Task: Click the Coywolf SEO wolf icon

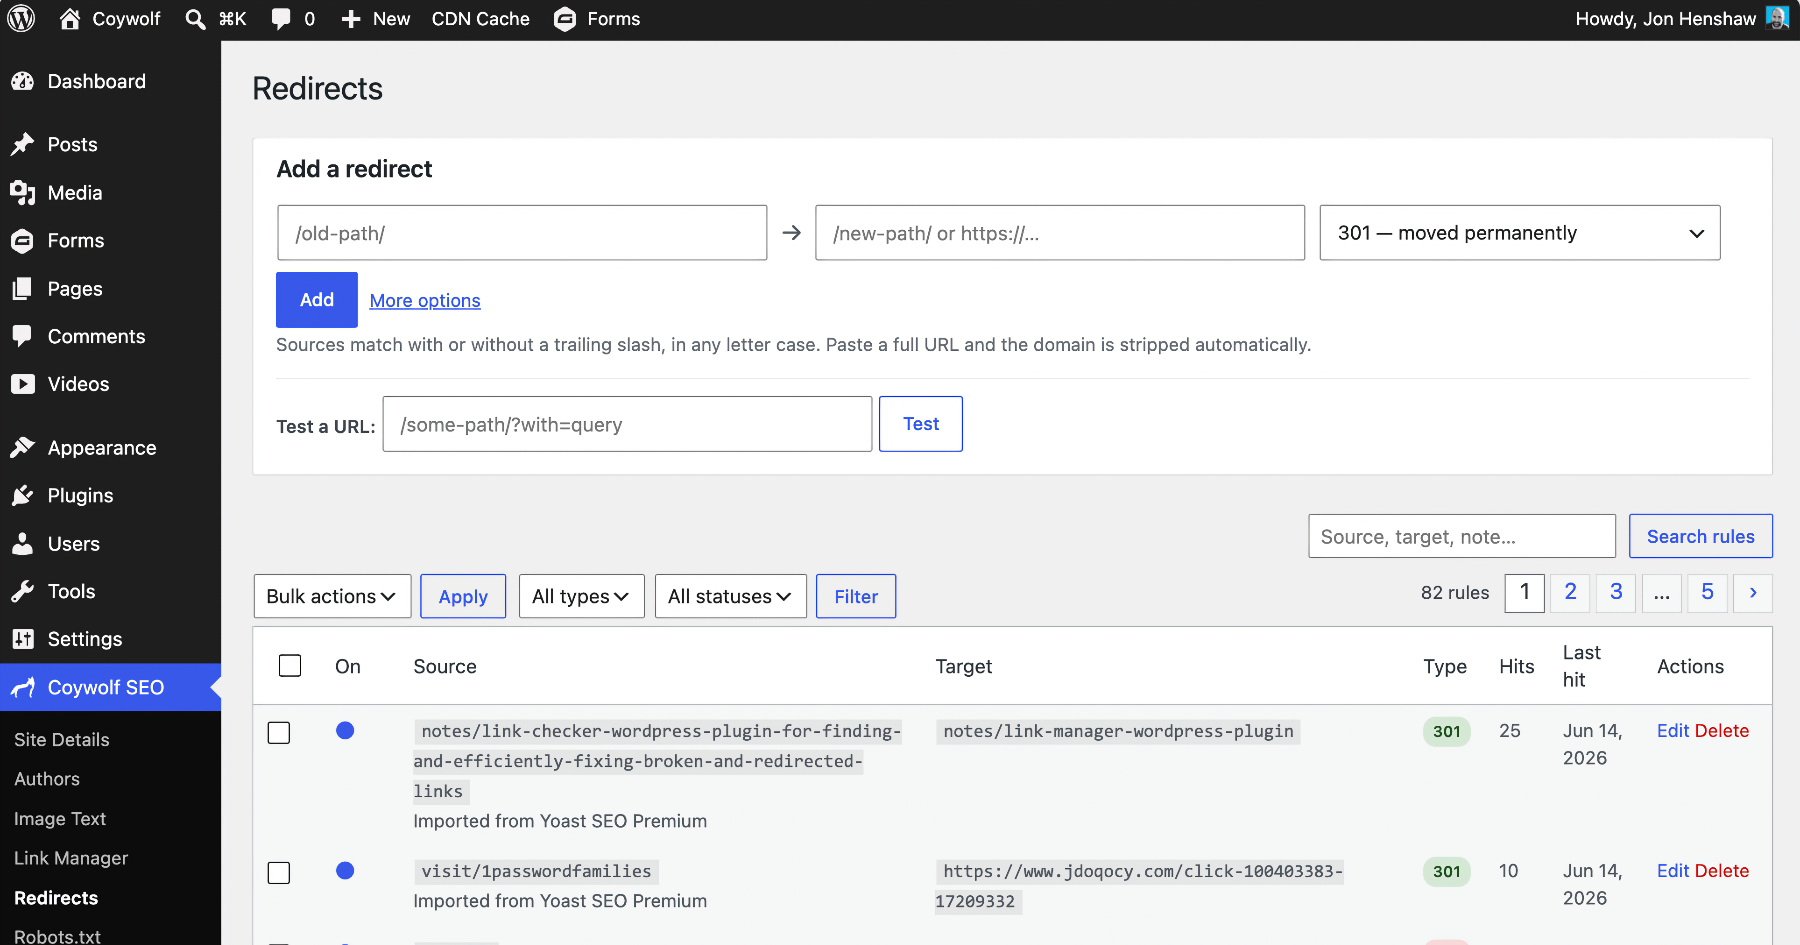Action: pos(23,687)
